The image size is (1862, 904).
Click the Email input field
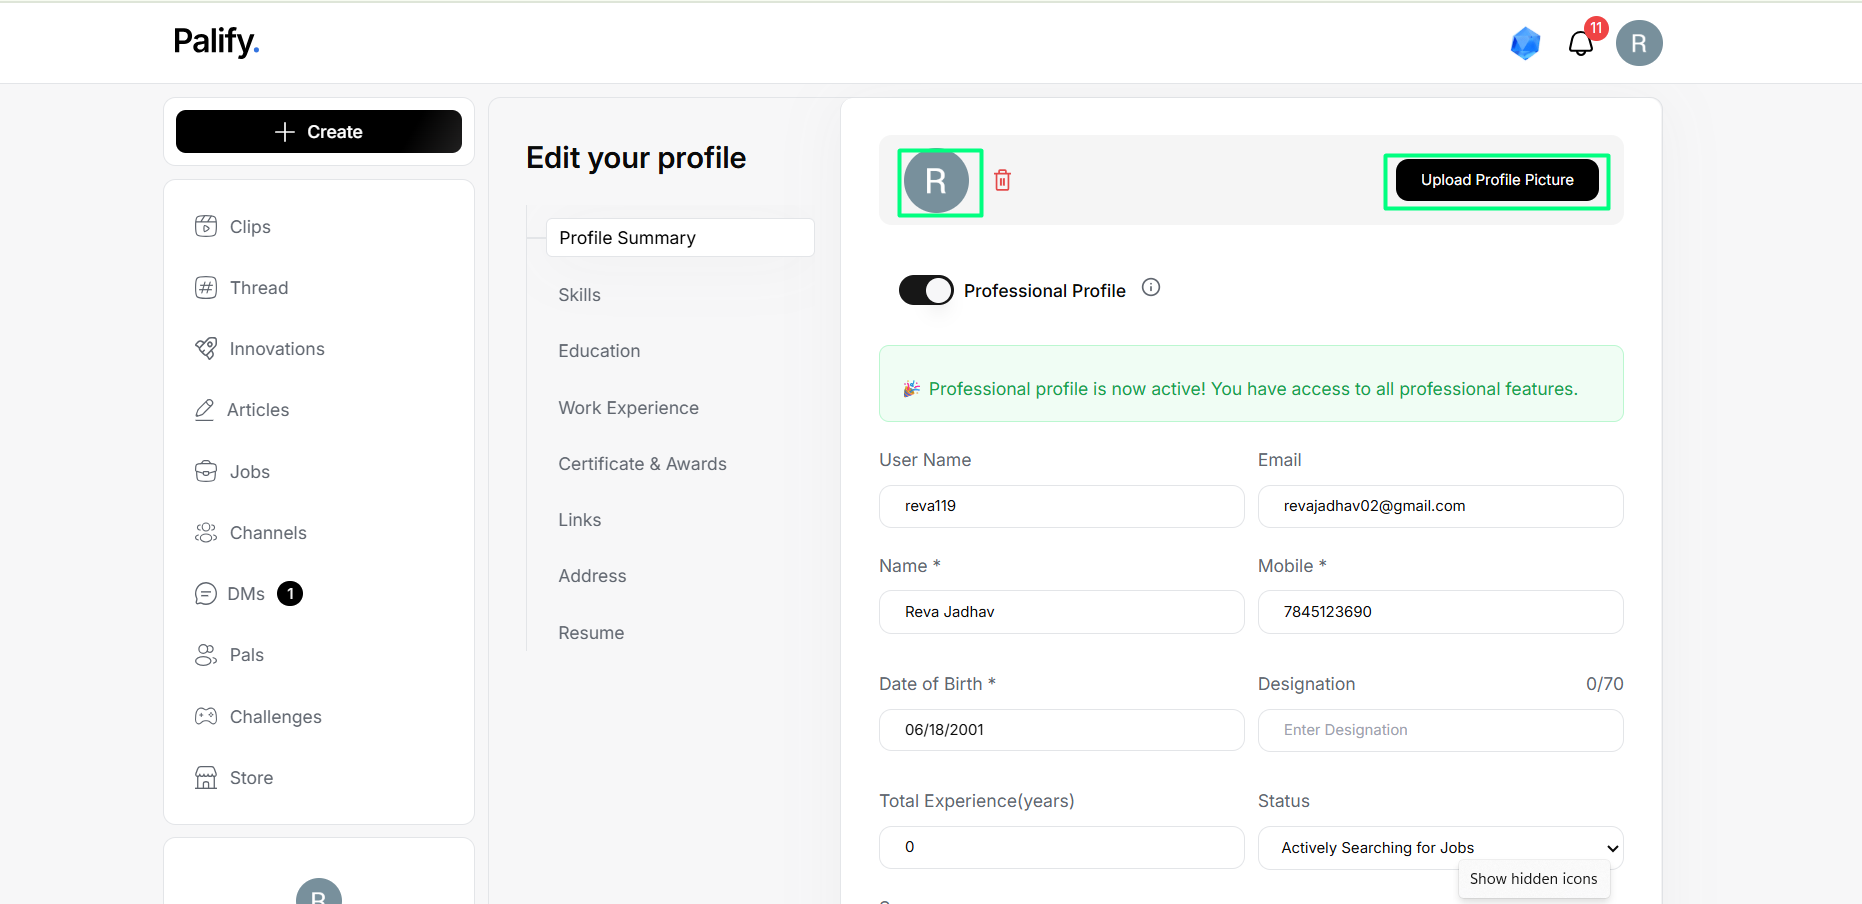point(1440,506)
